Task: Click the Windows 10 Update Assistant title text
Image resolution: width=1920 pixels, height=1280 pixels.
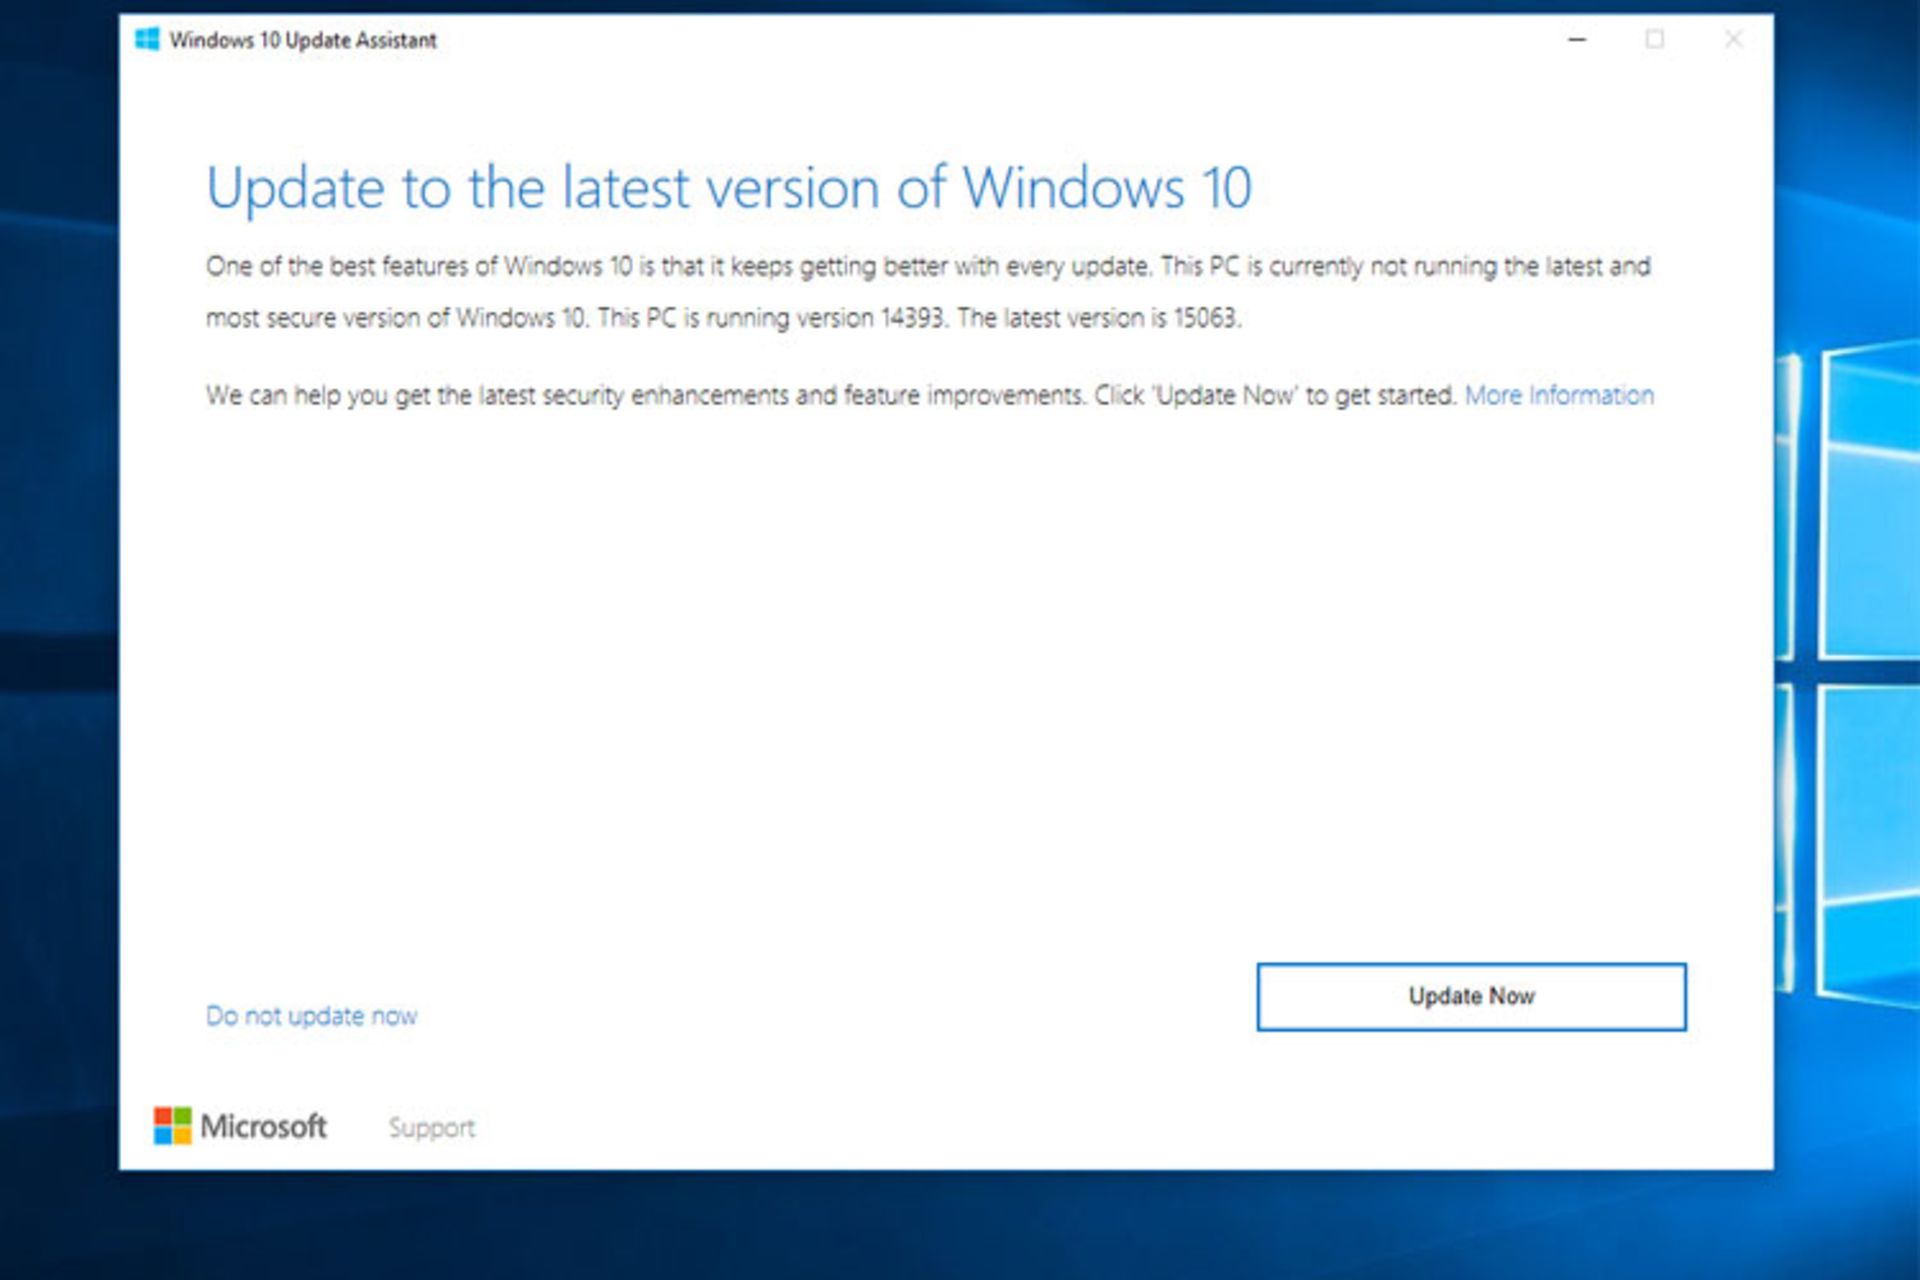Action: click(303, 40)
